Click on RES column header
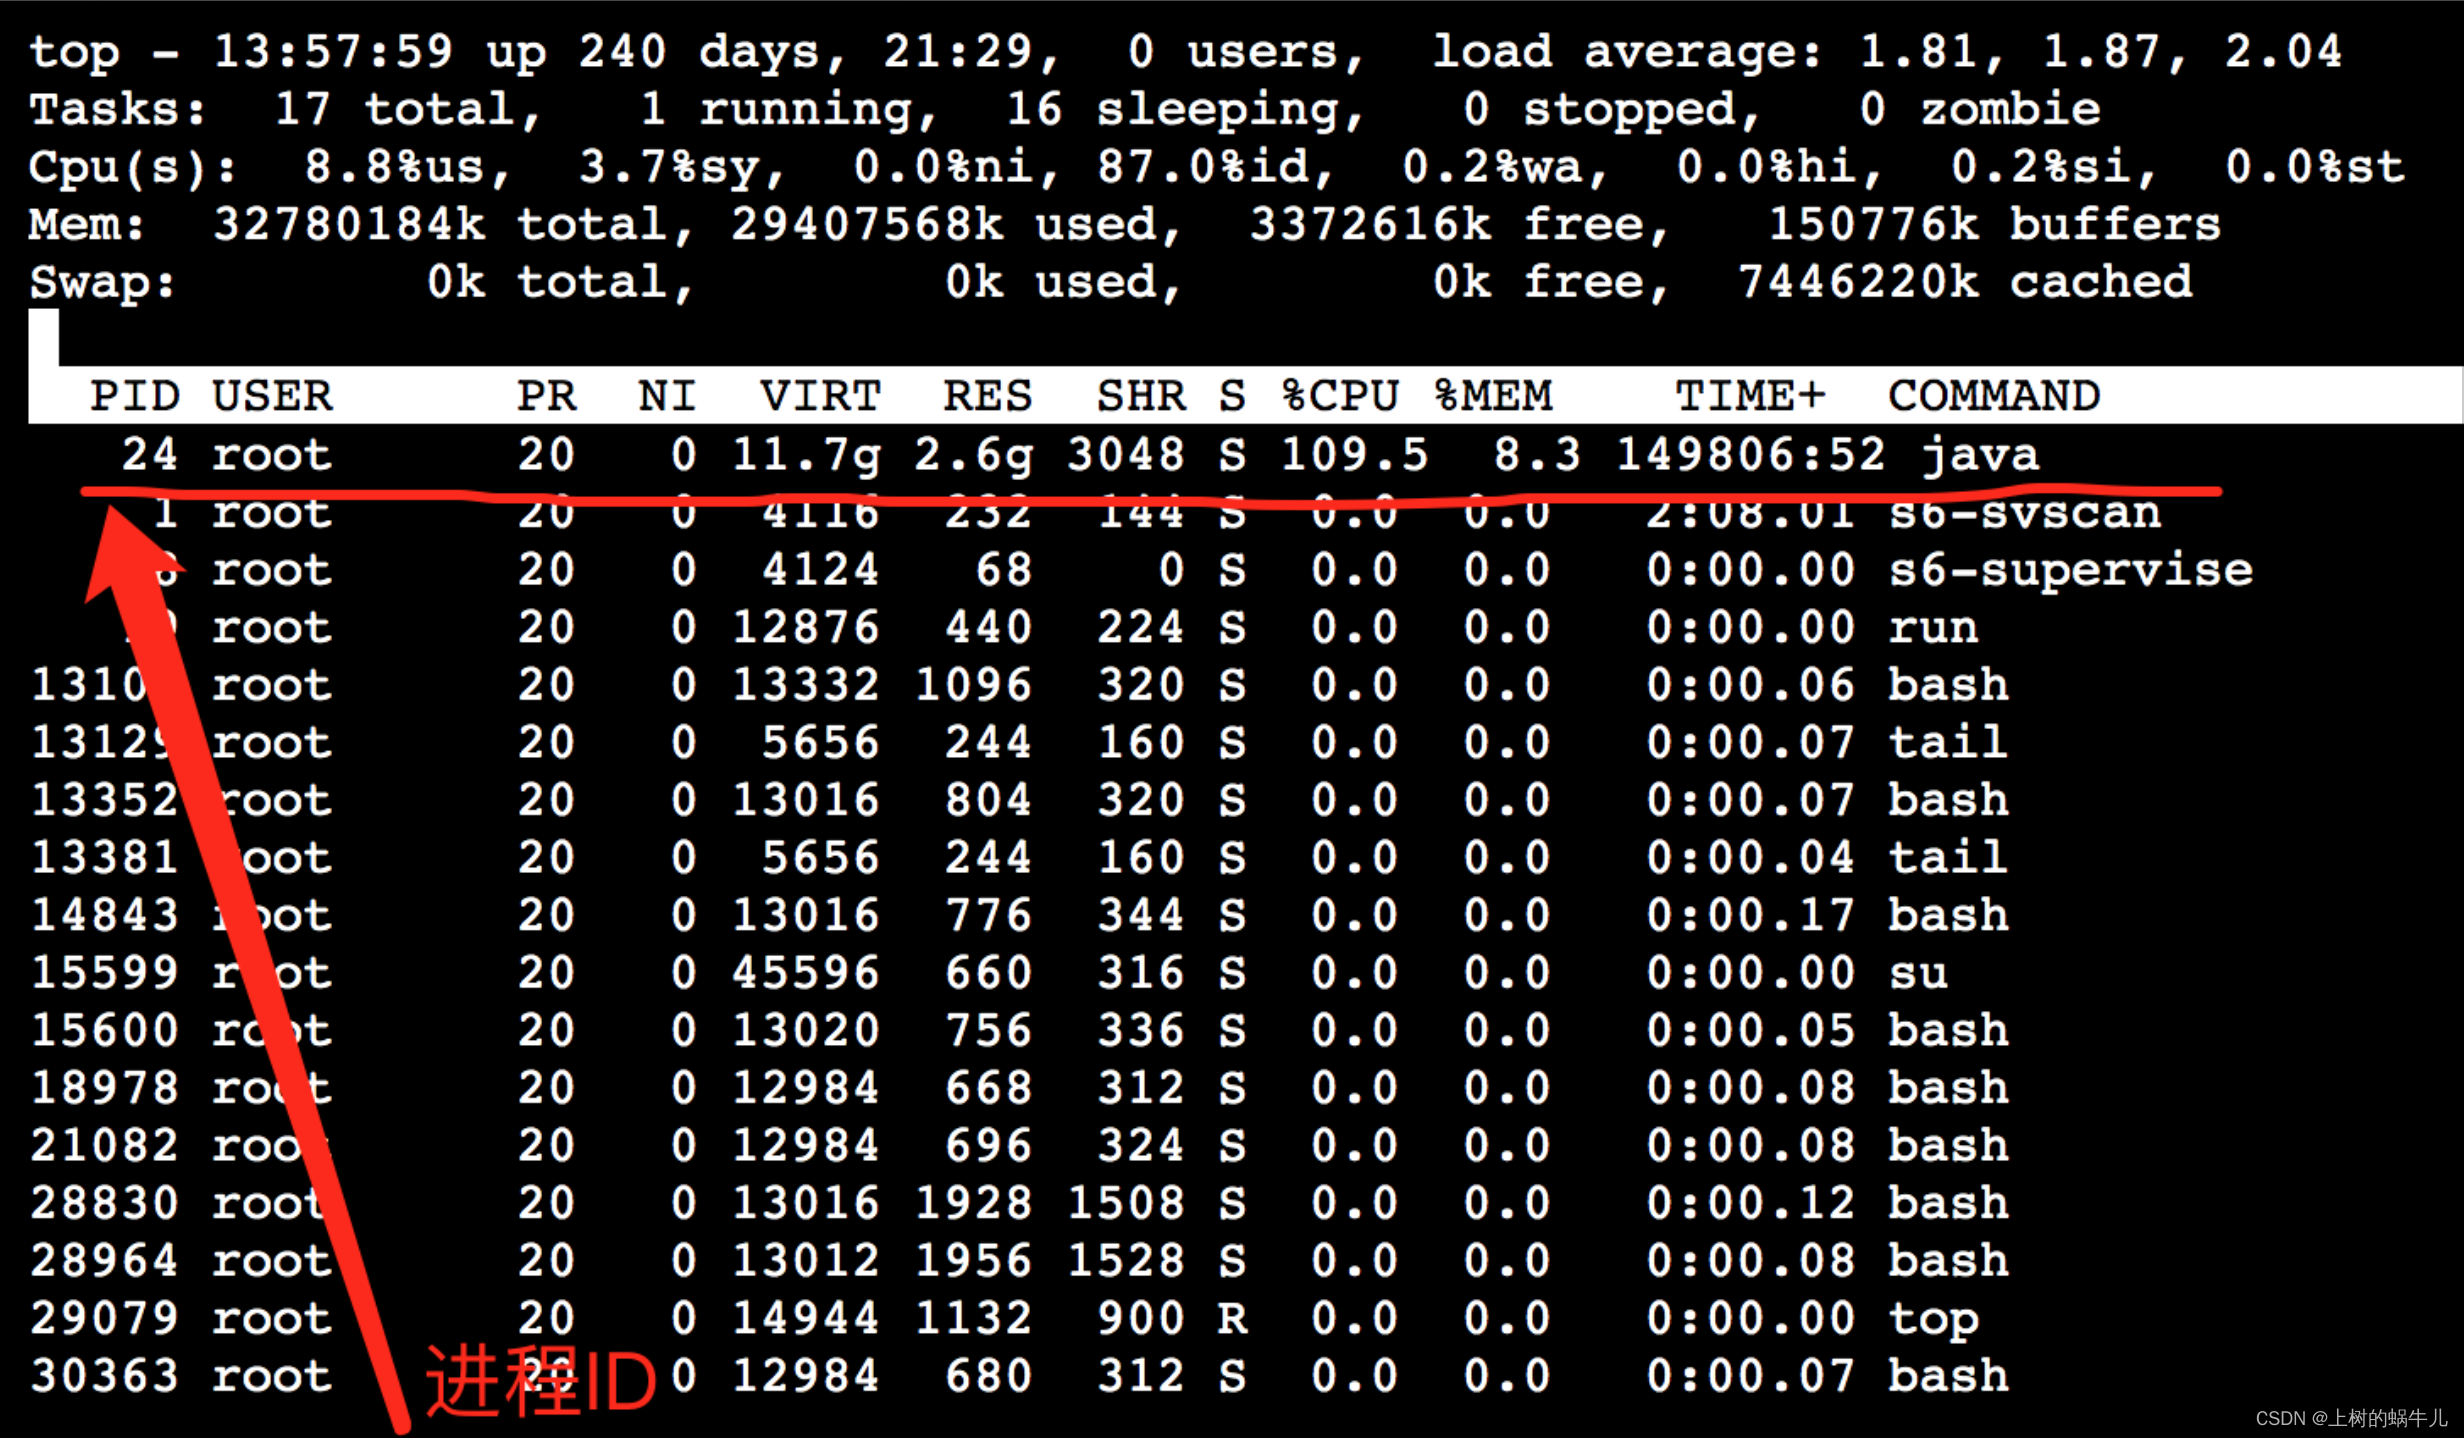Screen dimensions: 2464x1438 (x=992, y=397)
